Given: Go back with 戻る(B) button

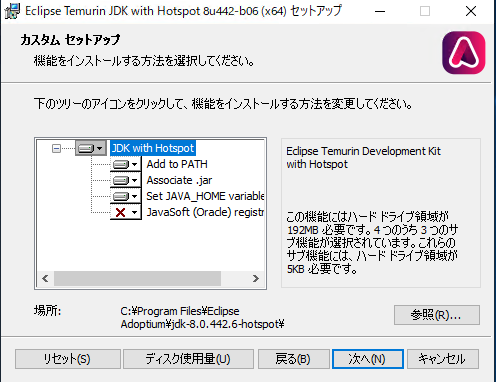Looking at the screenshot, I should [294, 359].
